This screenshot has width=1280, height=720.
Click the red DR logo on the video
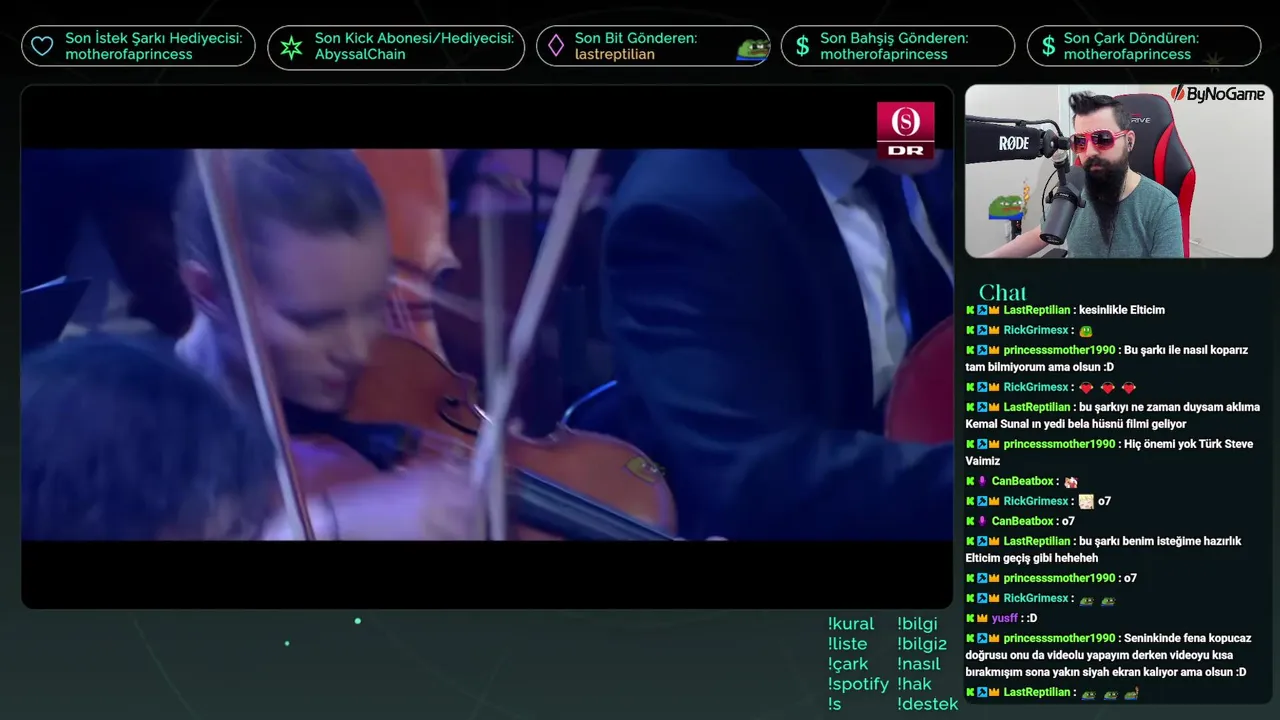coord(905,130)
